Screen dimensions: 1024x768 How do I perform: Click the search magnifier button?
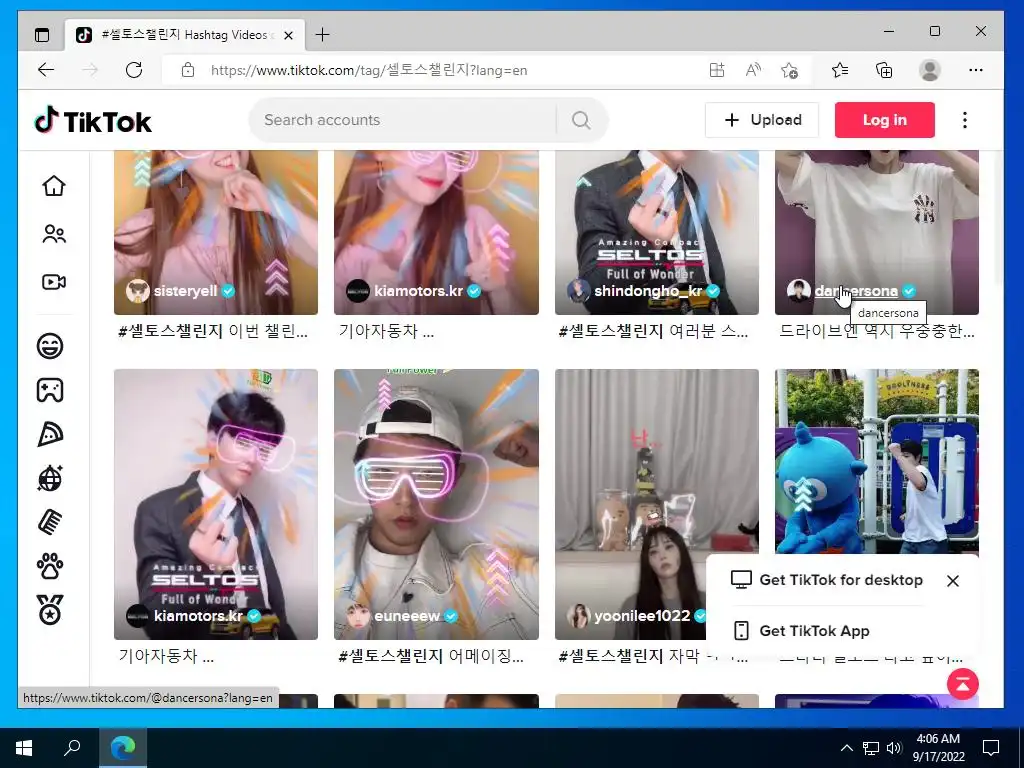pyautogui.click(x=581, y=120)
